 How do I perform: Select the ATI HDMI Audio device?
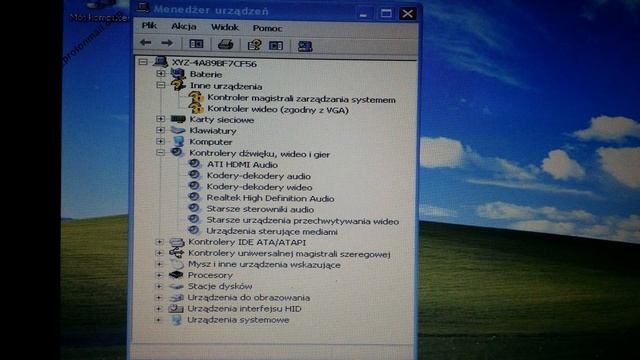[x=242, y=164]
